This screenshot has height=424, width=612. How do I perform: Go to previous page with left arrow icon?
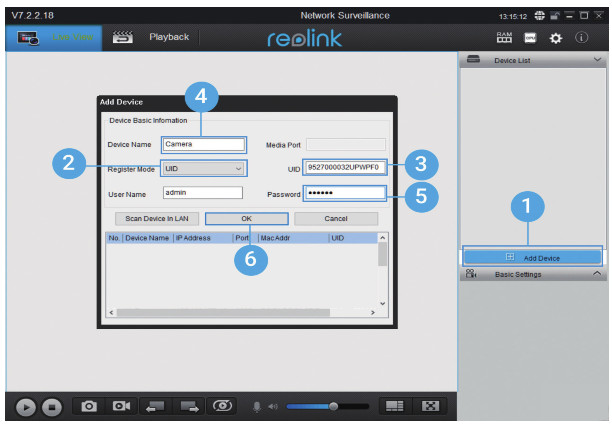click(155, 406)
